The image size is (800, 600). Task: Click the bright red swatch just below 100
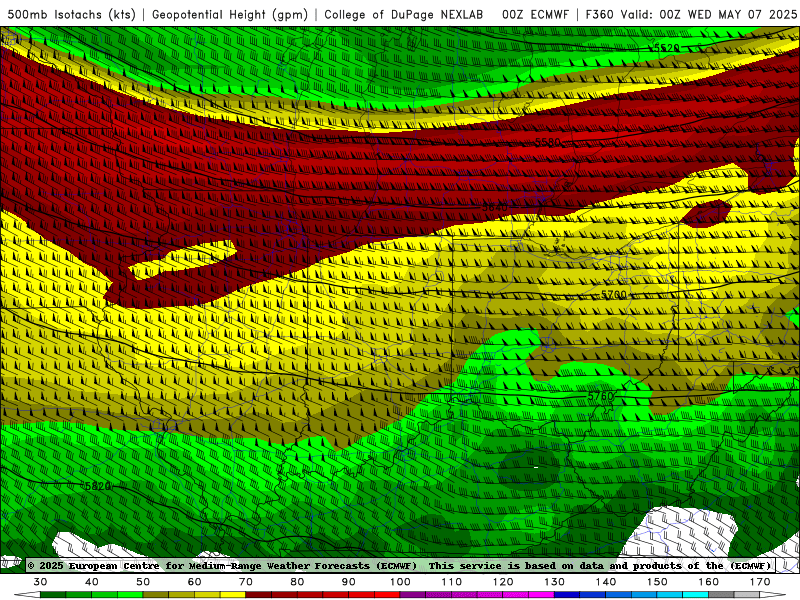click(x=387, y=595)
